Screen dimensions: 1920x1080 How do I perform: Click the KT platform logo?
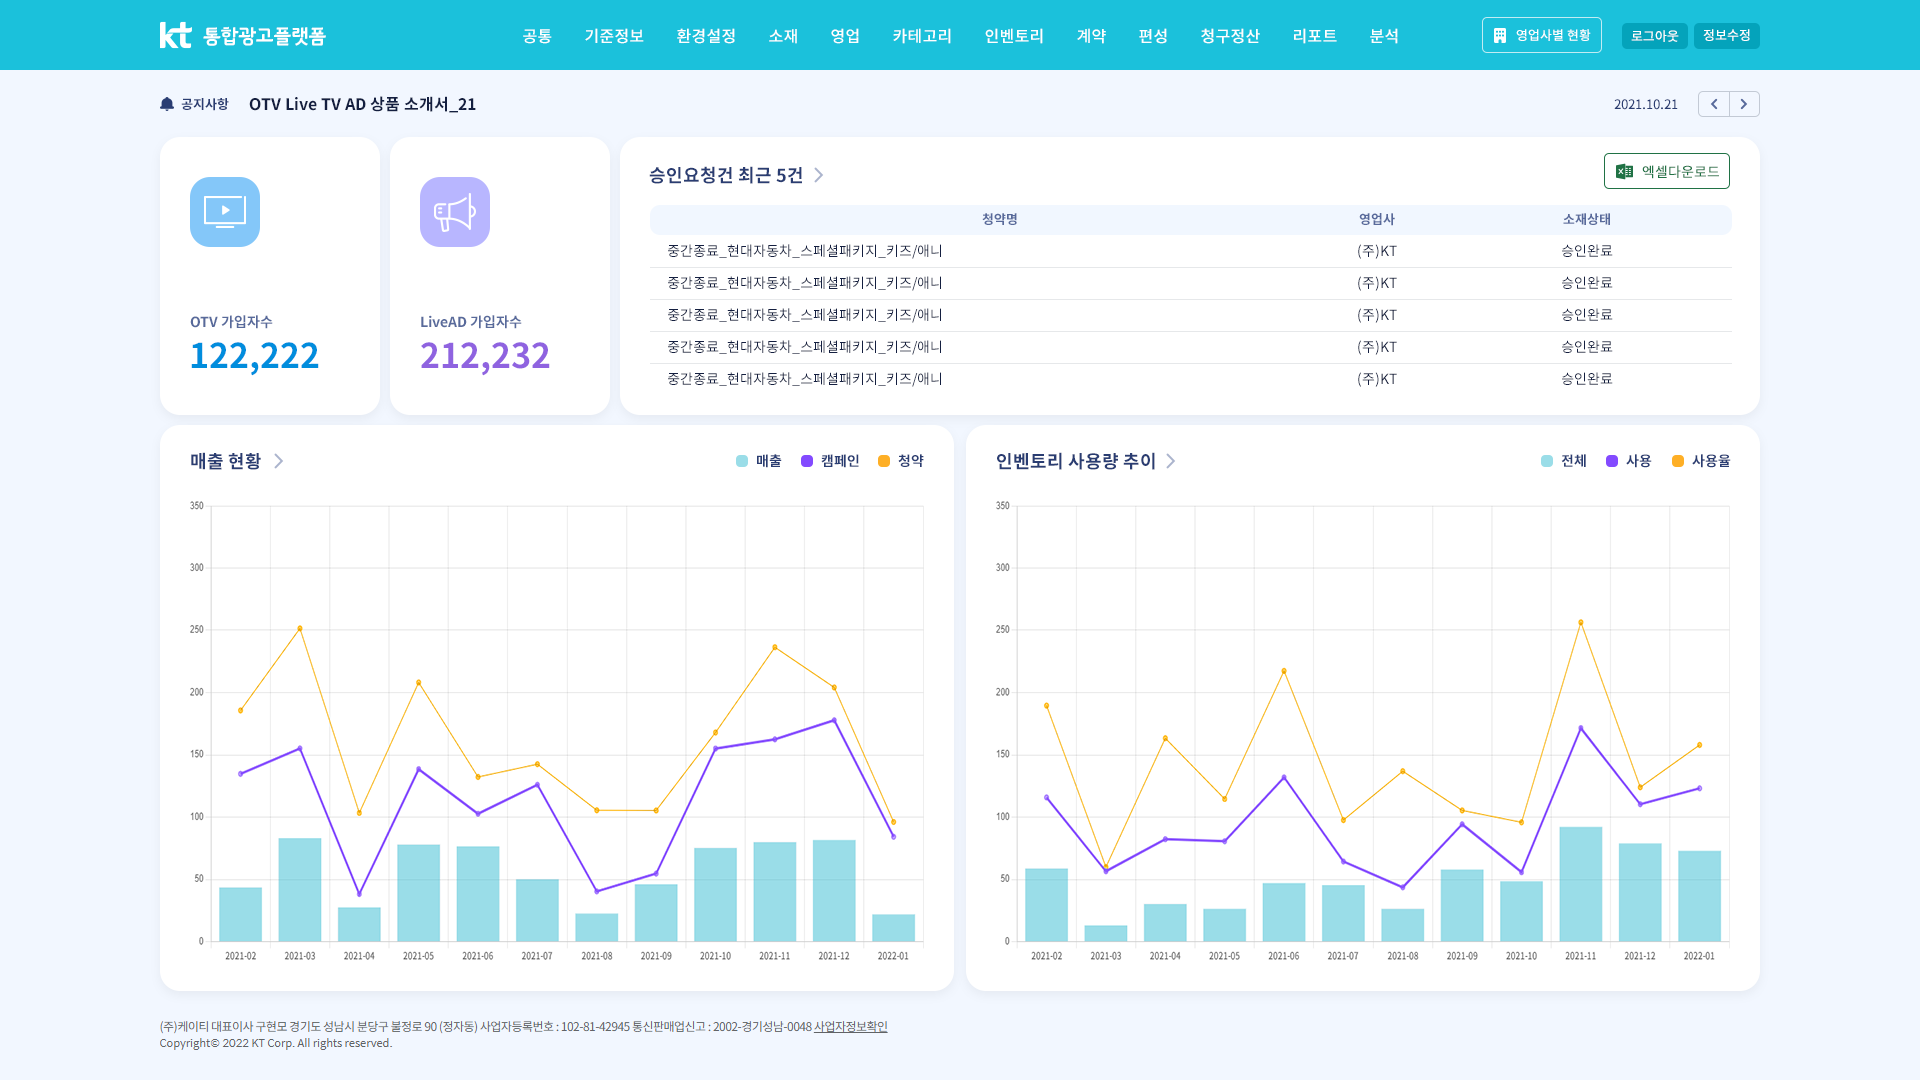point(242,35)
